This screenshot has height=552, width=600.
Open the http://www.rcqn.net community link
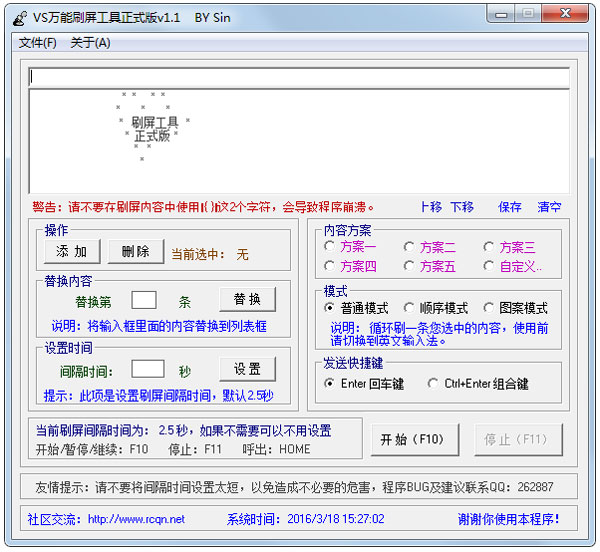tap(136, 519)
